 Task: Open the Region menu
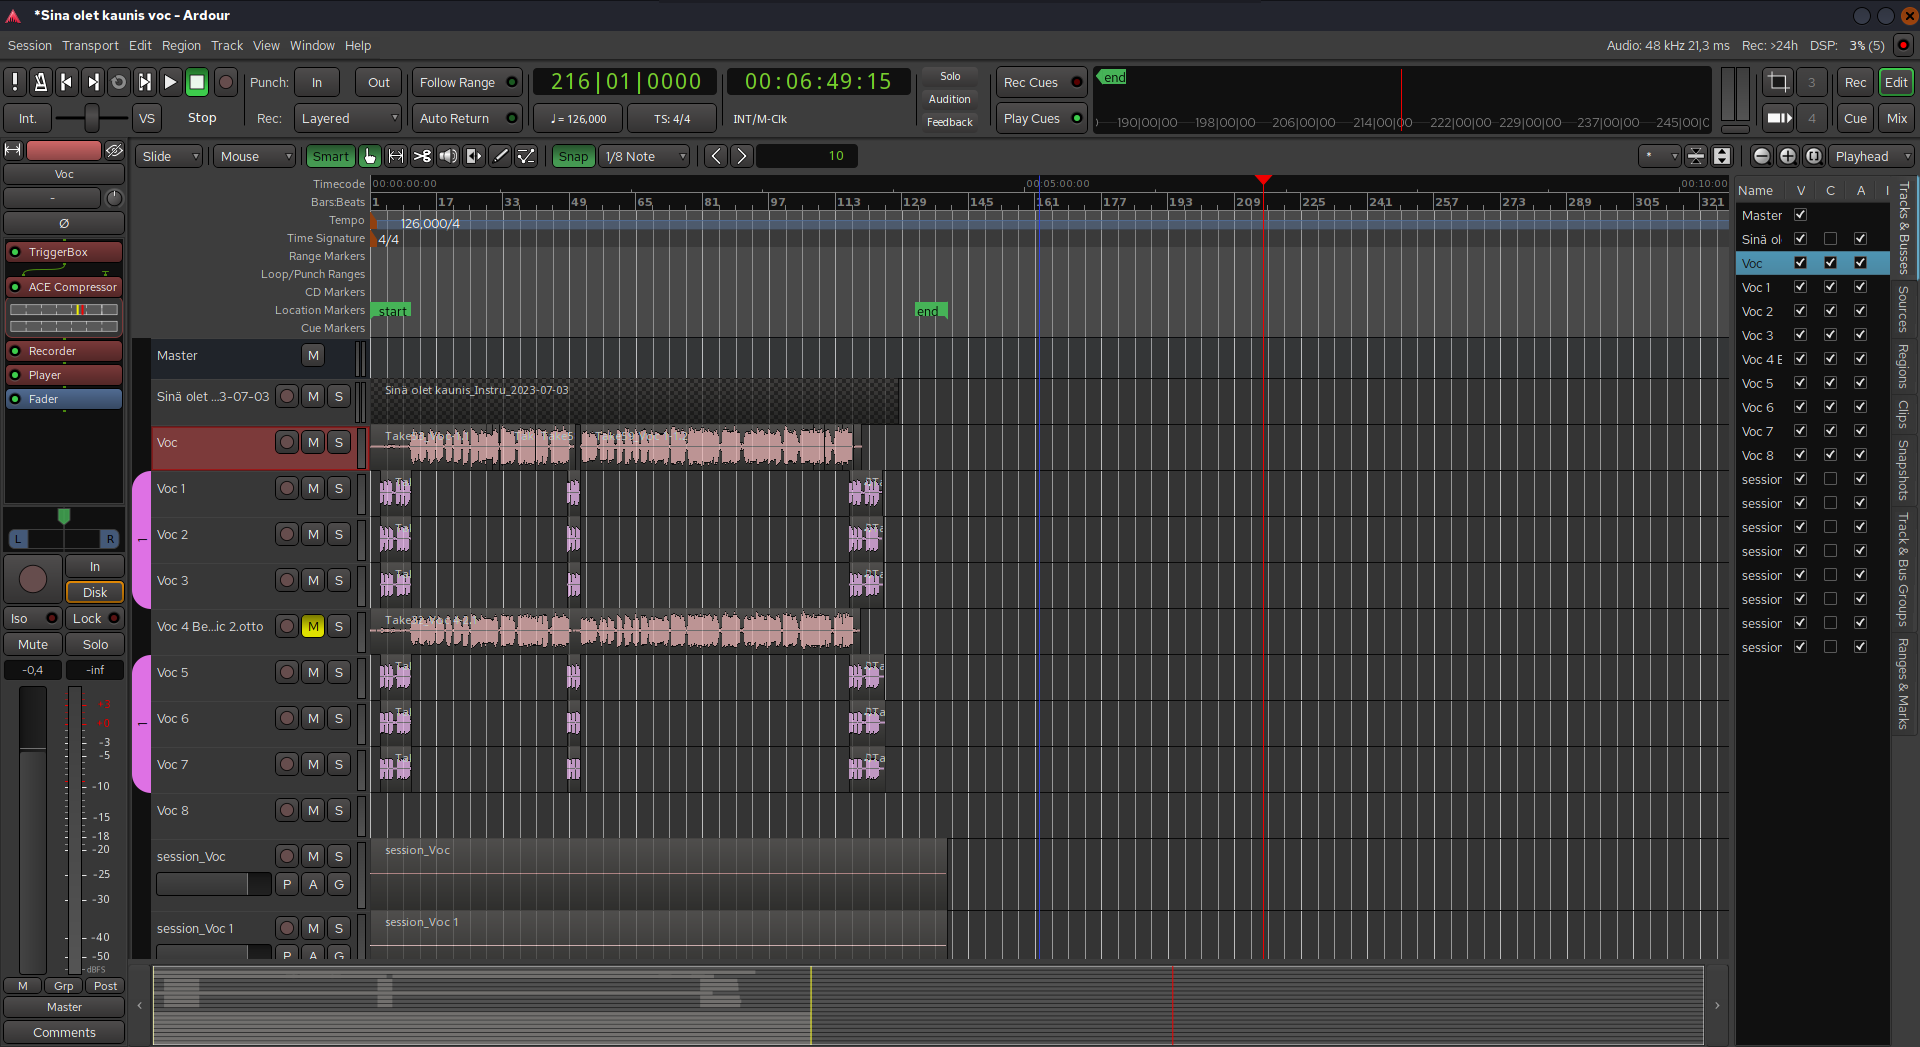coord(181,45)
